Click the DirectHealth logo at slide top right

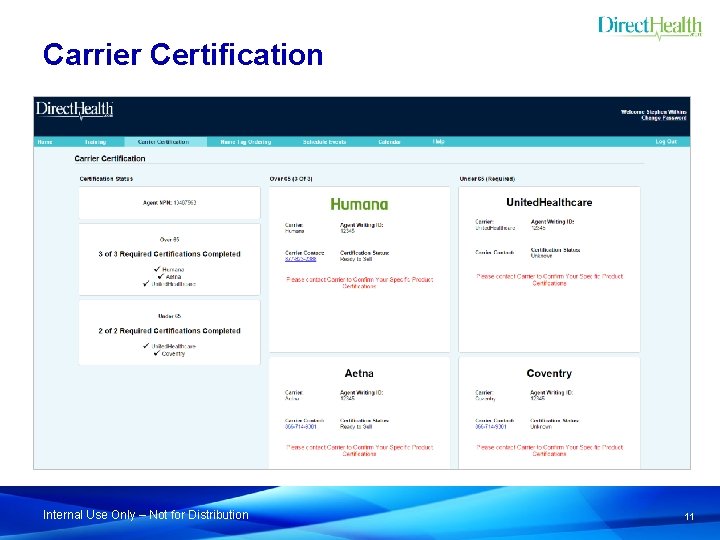[650, 28]
